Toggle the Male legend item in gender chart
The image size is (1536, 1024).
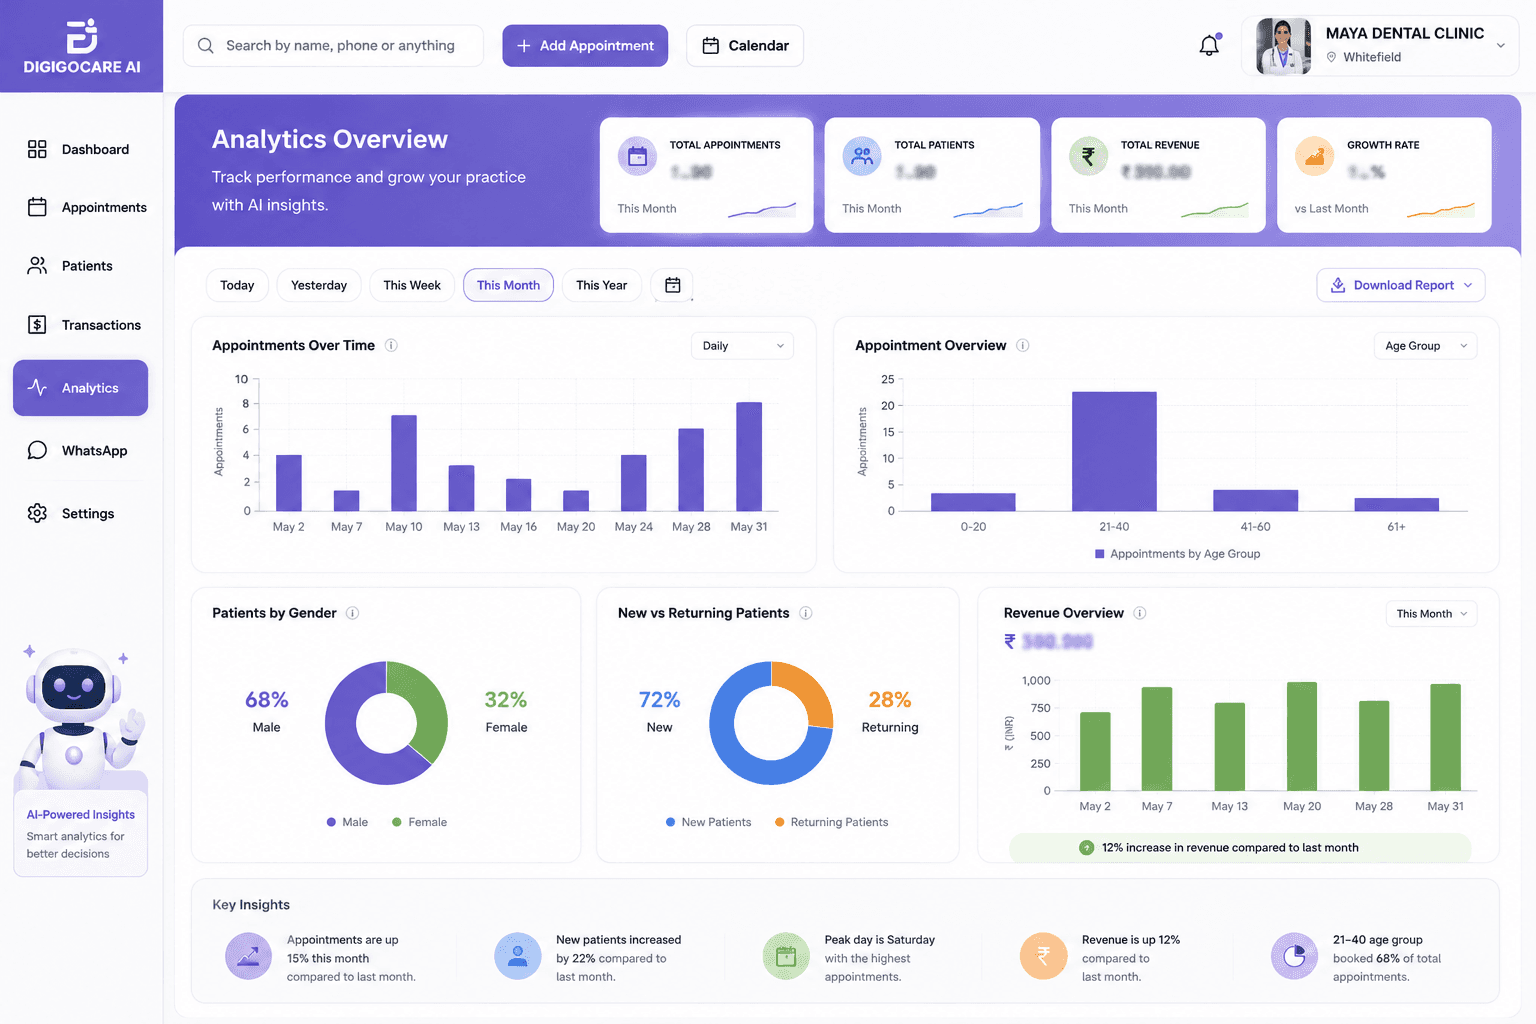tap(347, 822)
